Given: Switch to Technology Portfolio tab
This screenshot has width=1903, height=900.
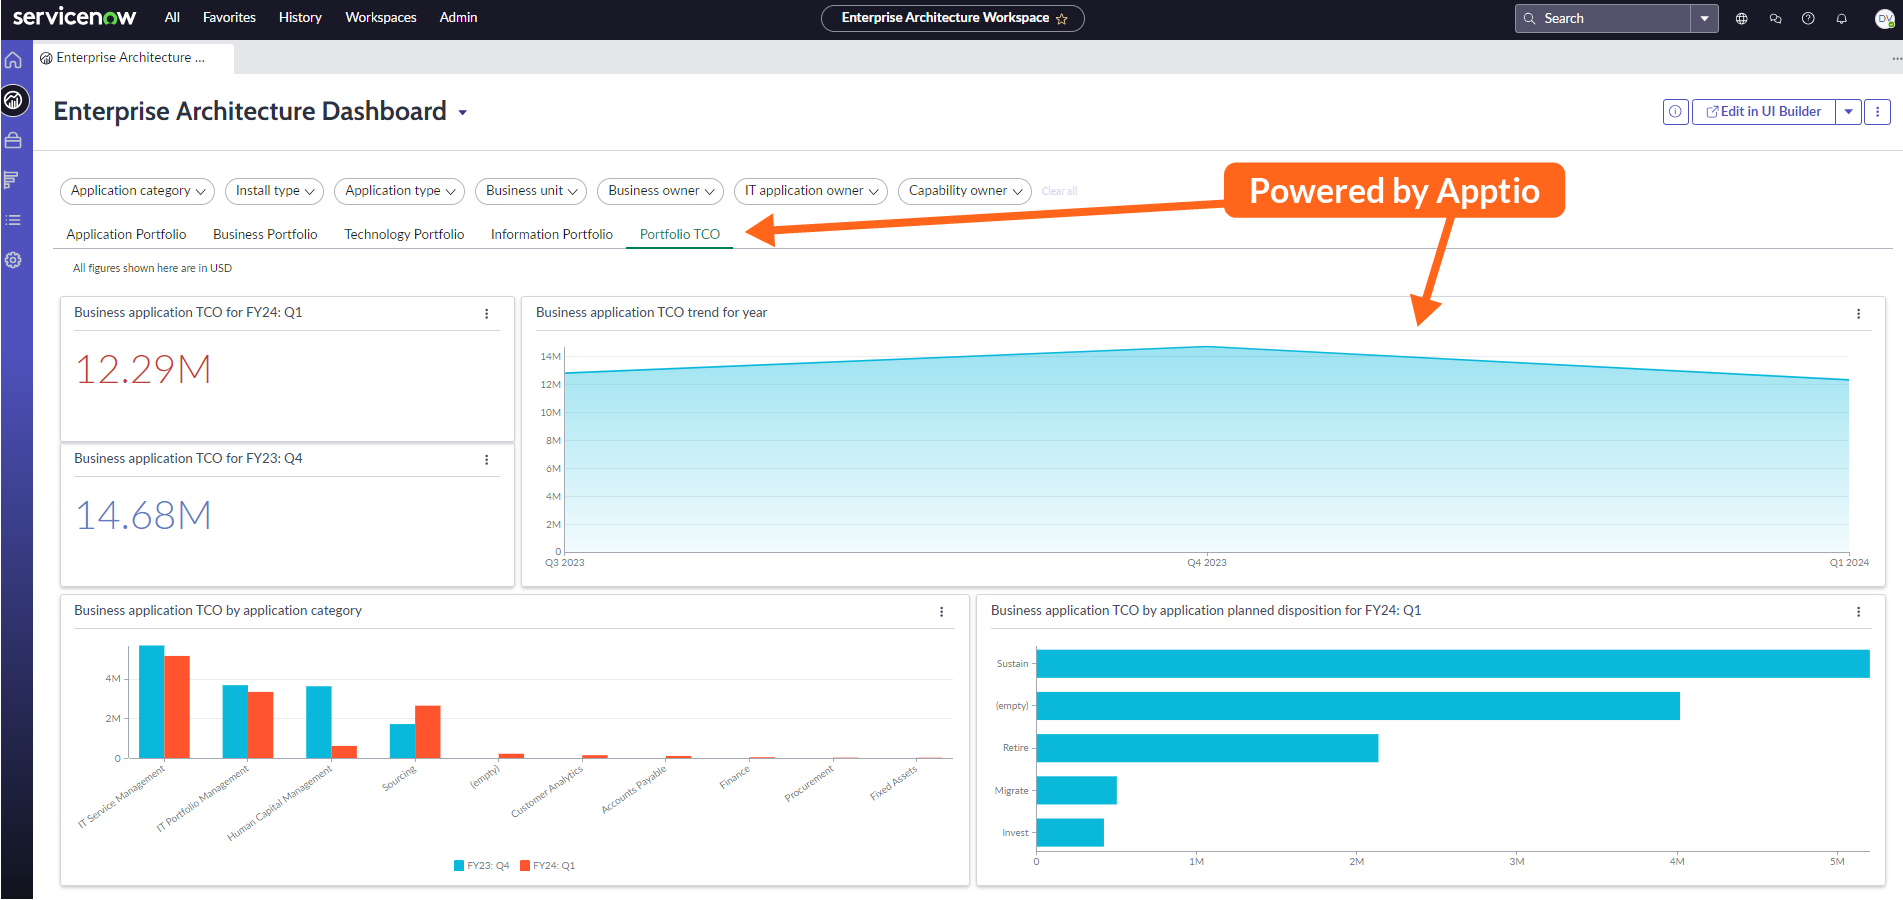Looking at the screenshot, I should (x=404, y=234).
